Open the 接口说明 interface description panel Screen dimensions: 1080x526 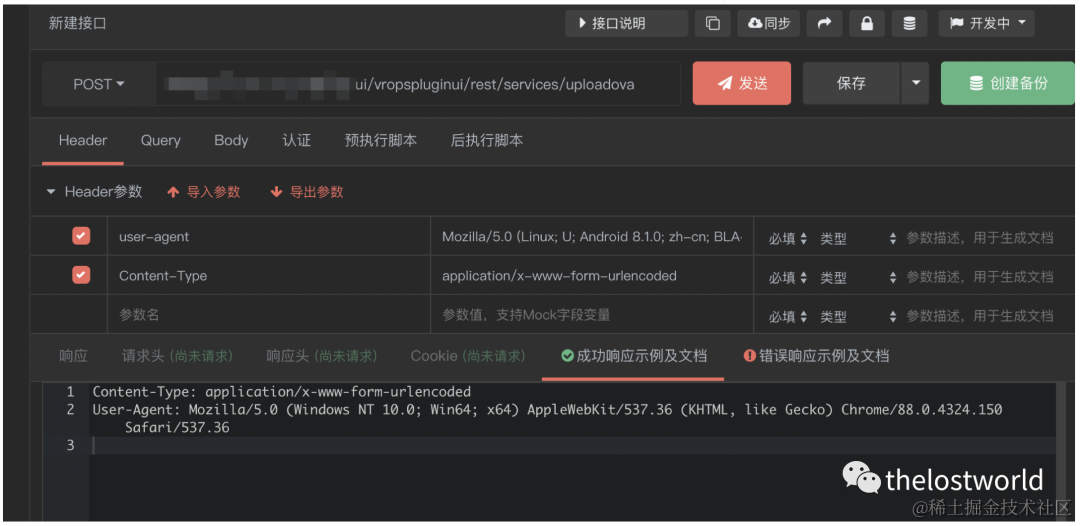click(x=626, y=23)
